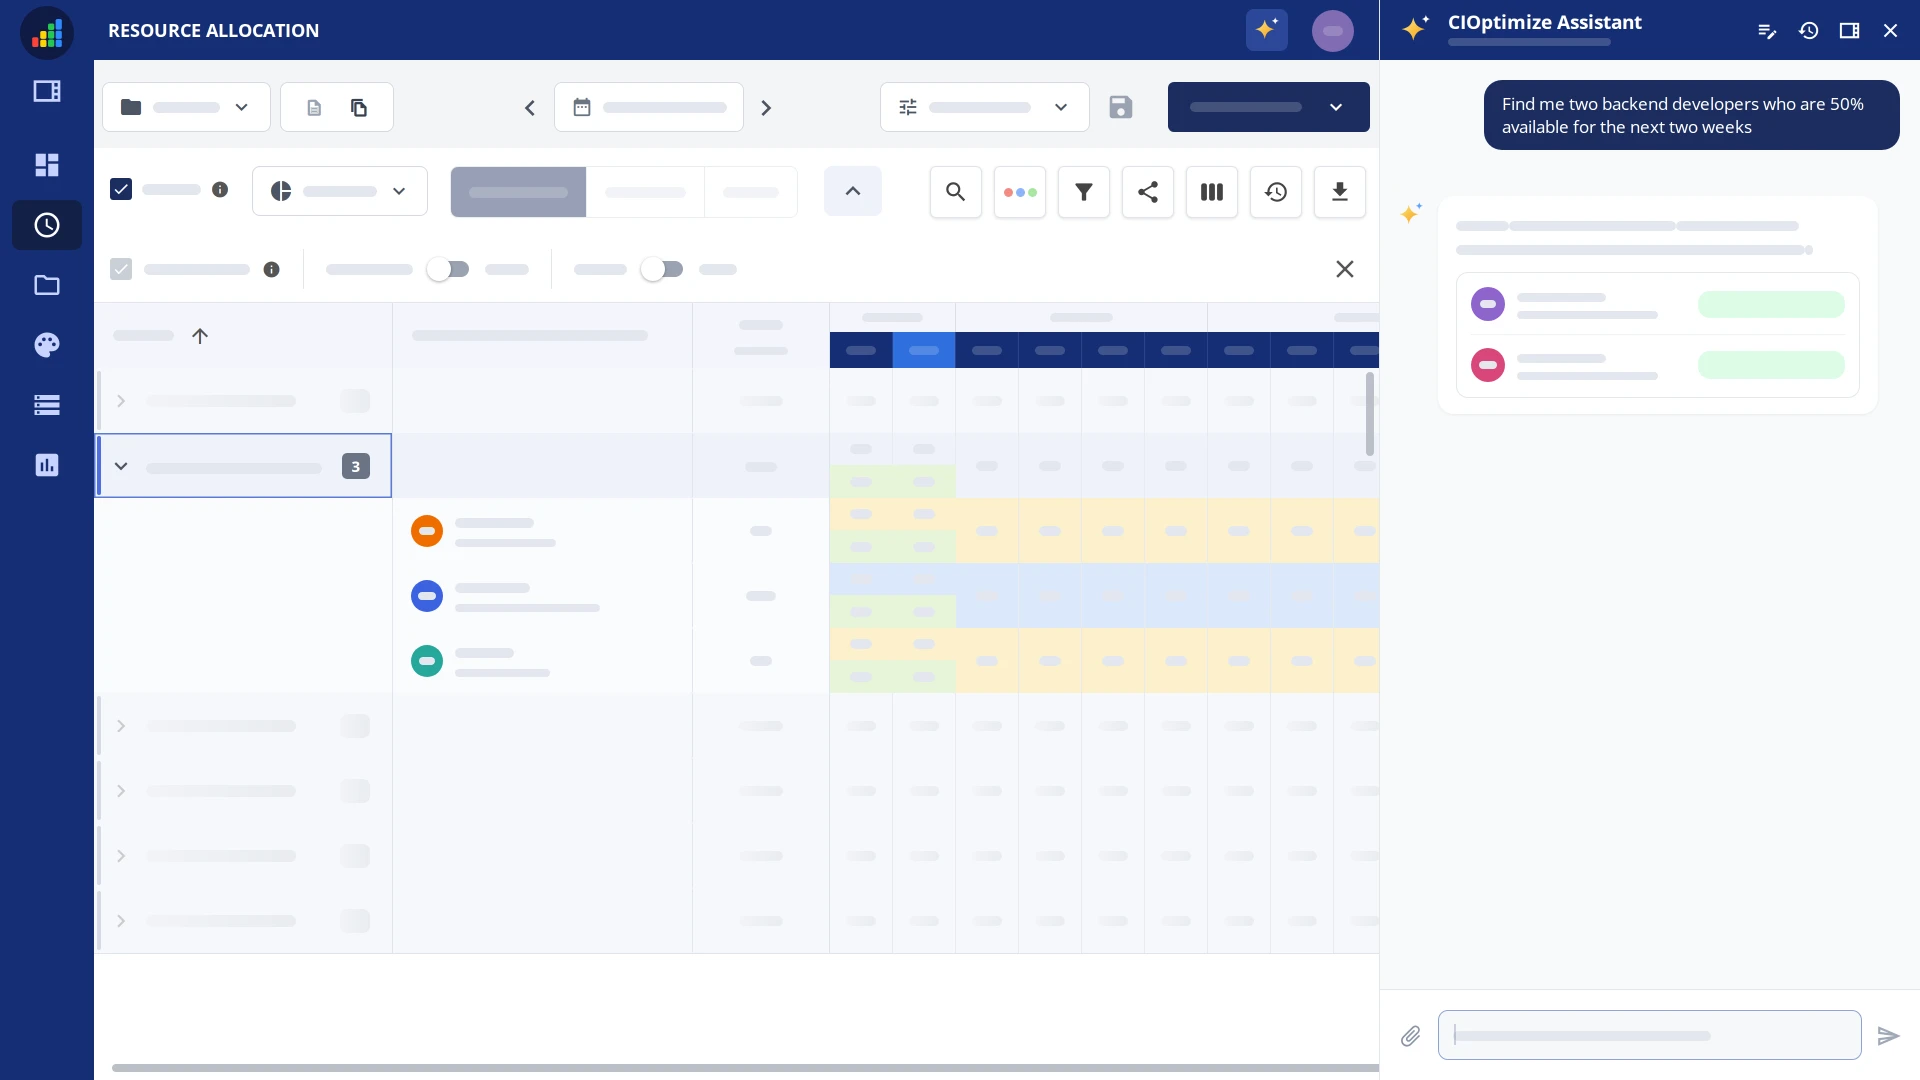Send message with arrow icon
The image size is (1920, 1080).
click(x=1888, y=1036)
